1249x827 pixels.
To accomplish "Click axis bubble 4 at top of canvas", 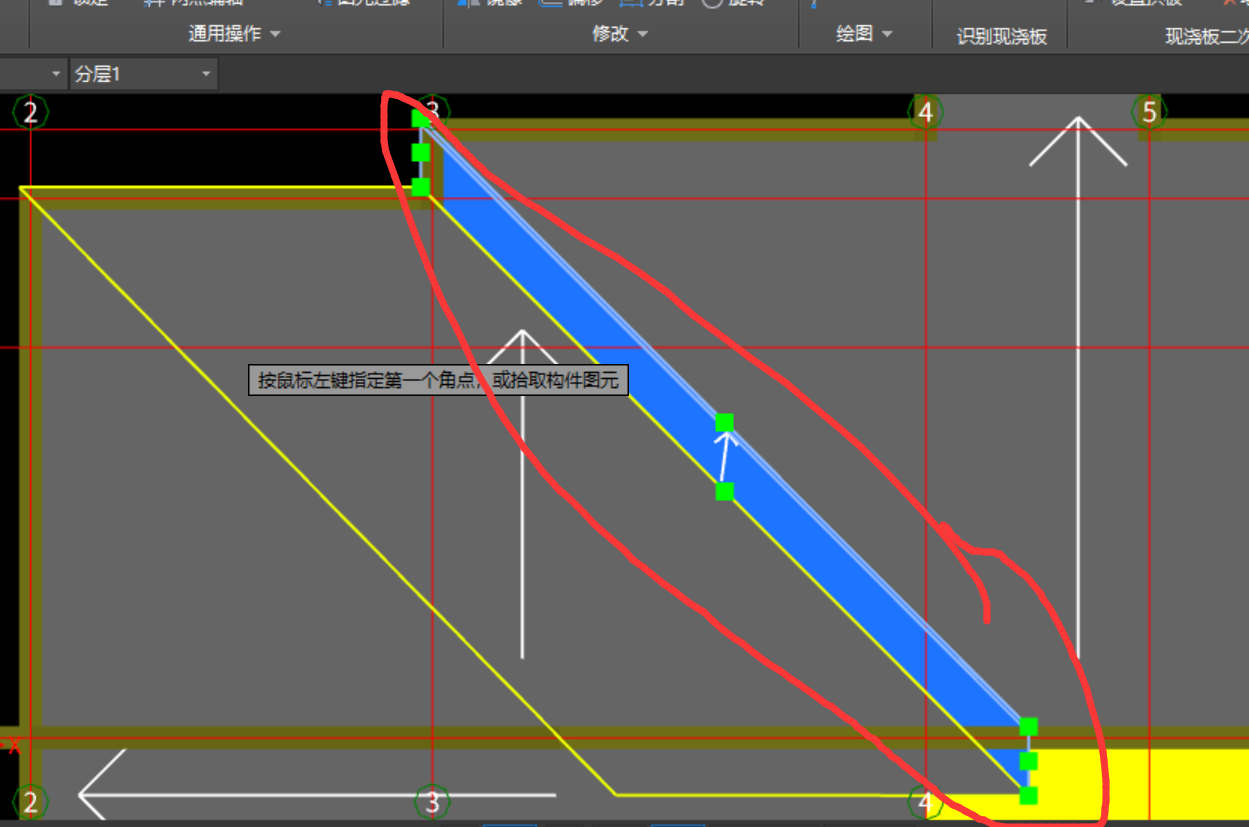I will pyautogui.click(x=925, y=112).
